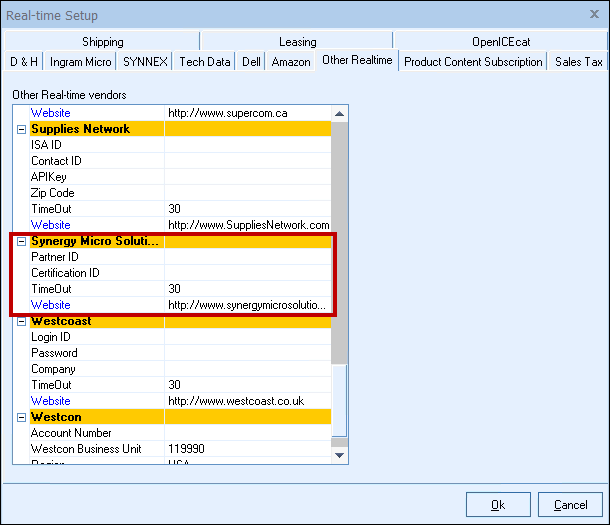The image size is (610, 525).
Task: Select the Other Realtime tab
Action: coord(357,60)
